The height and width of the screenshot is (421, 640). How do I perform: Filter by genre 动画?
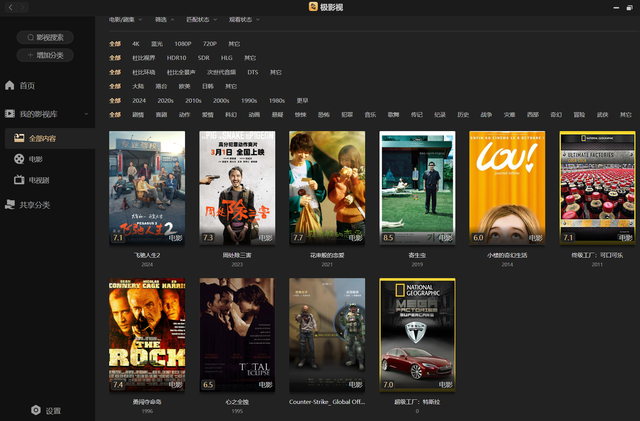tap(254, 115)
